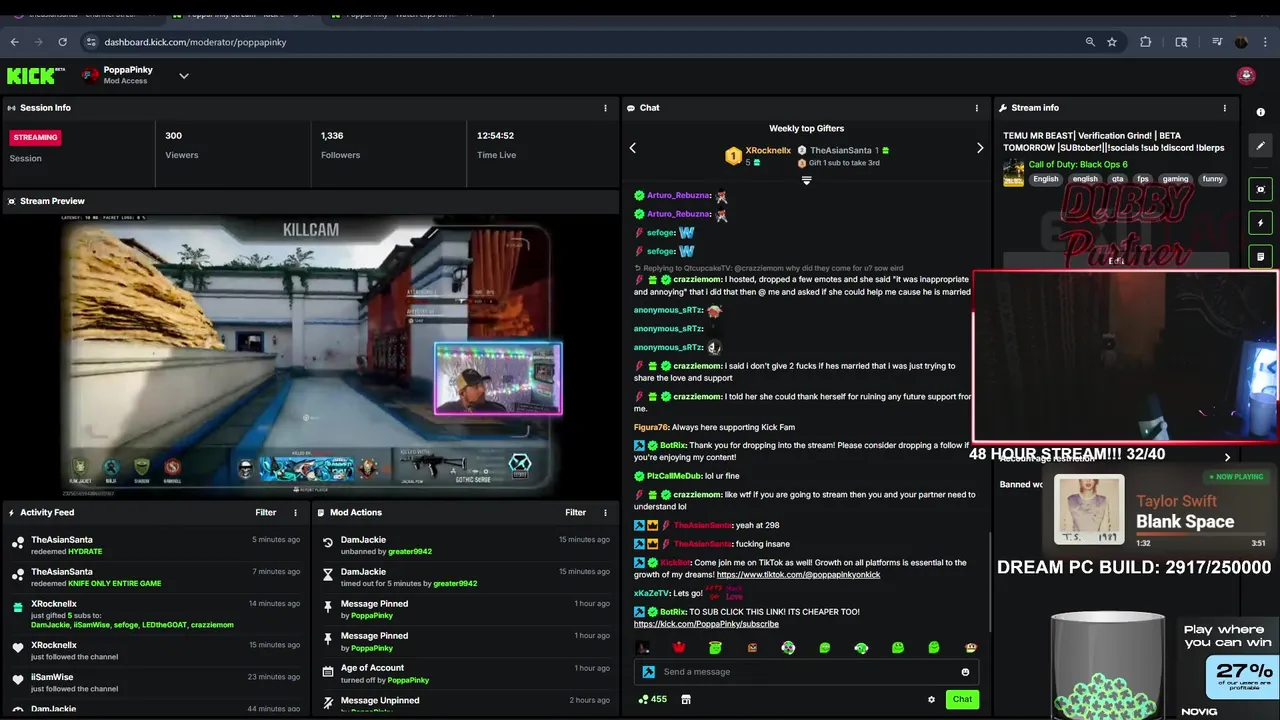
Task: Toggle the notes sidebar button
Action: coord(1261,257)
